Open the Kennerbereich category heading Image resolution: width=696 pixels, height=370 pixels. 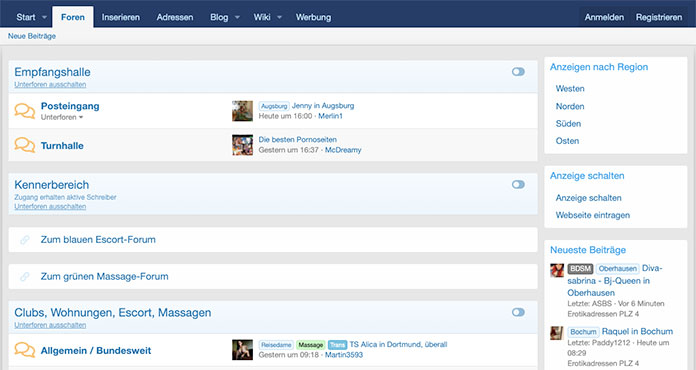51,185
